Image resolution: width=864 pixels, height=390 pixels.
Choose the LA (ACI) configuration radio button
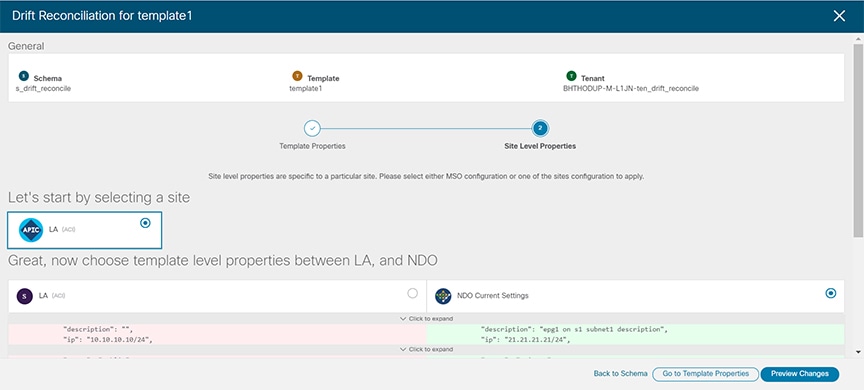[x=412, y=294]
